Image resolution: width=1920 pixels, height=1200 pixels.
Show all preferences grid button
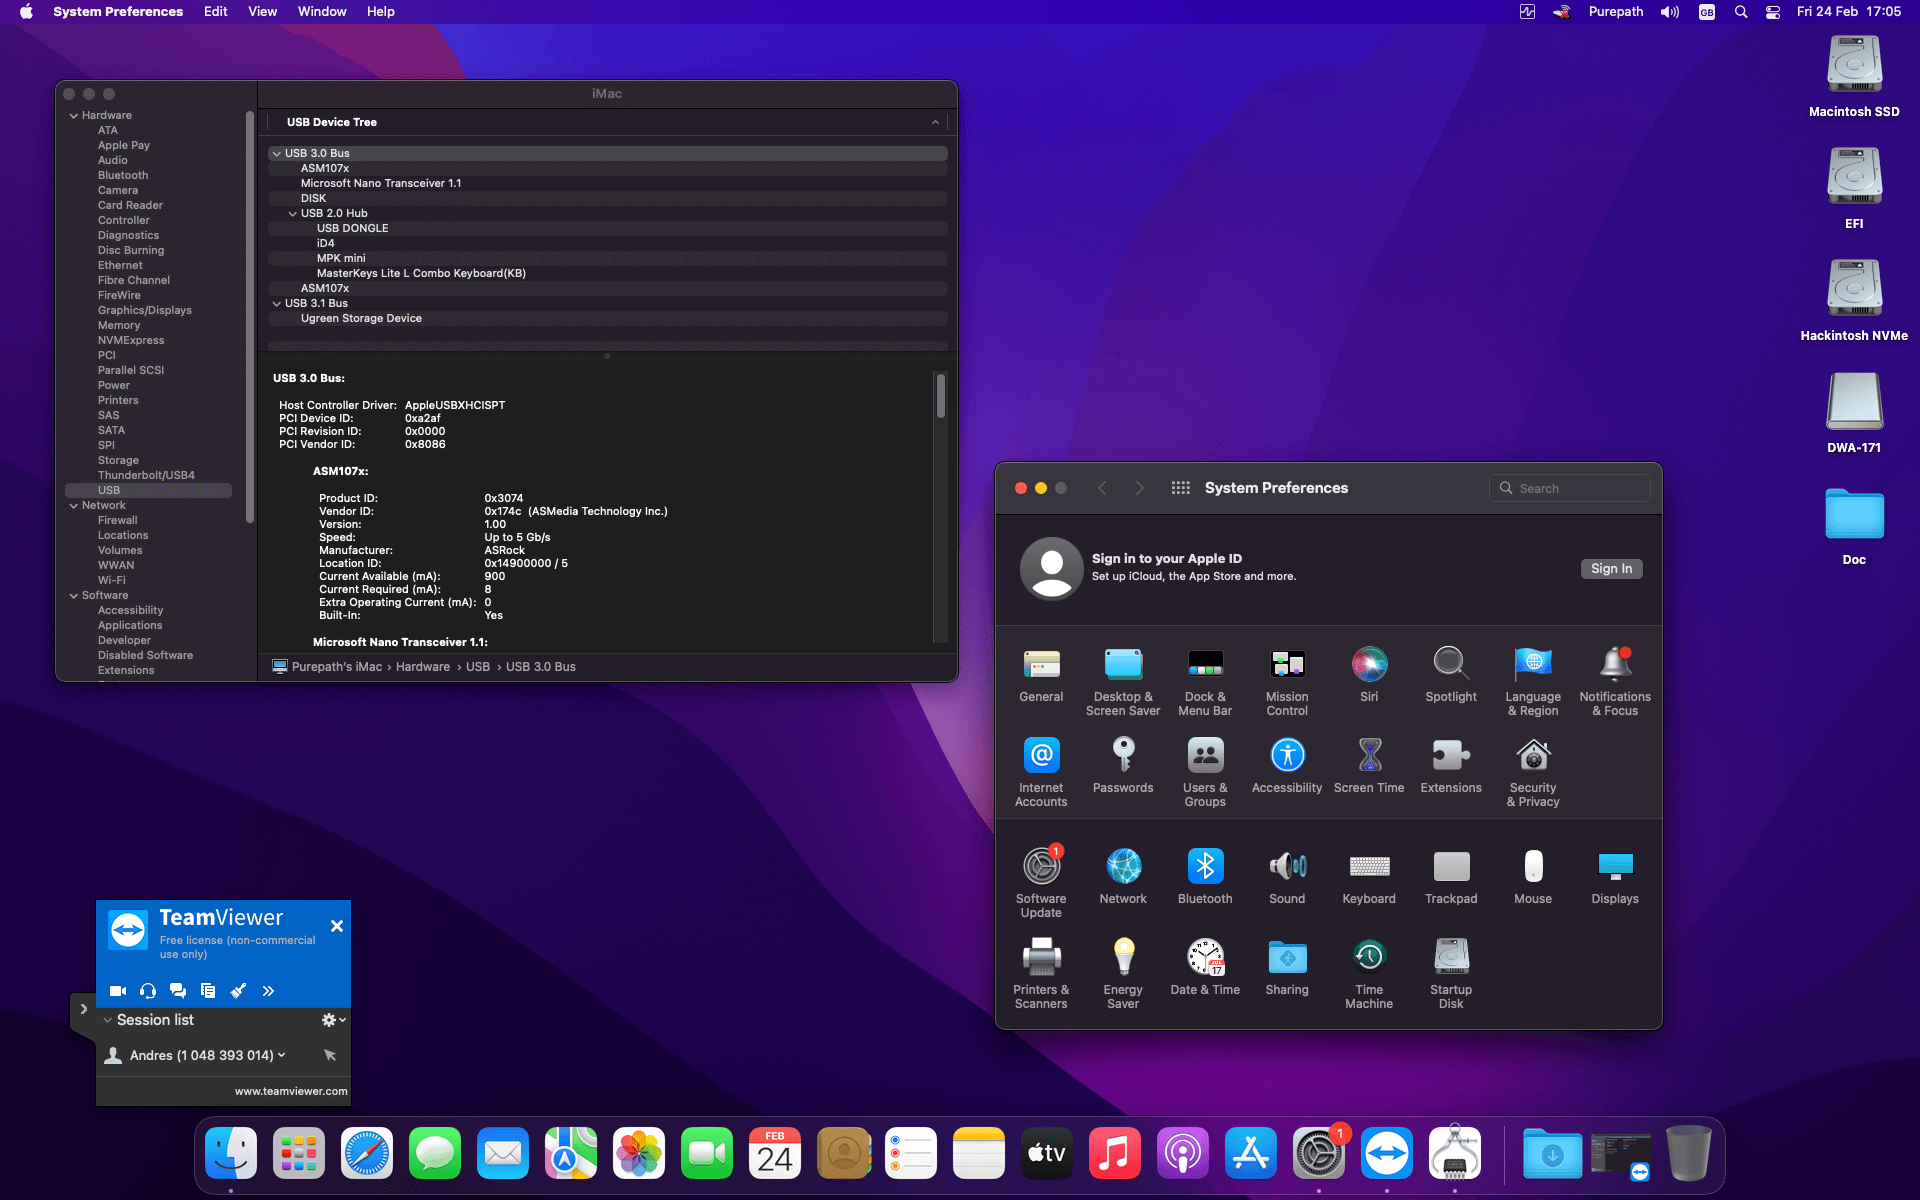click(x=1181, y=488)
